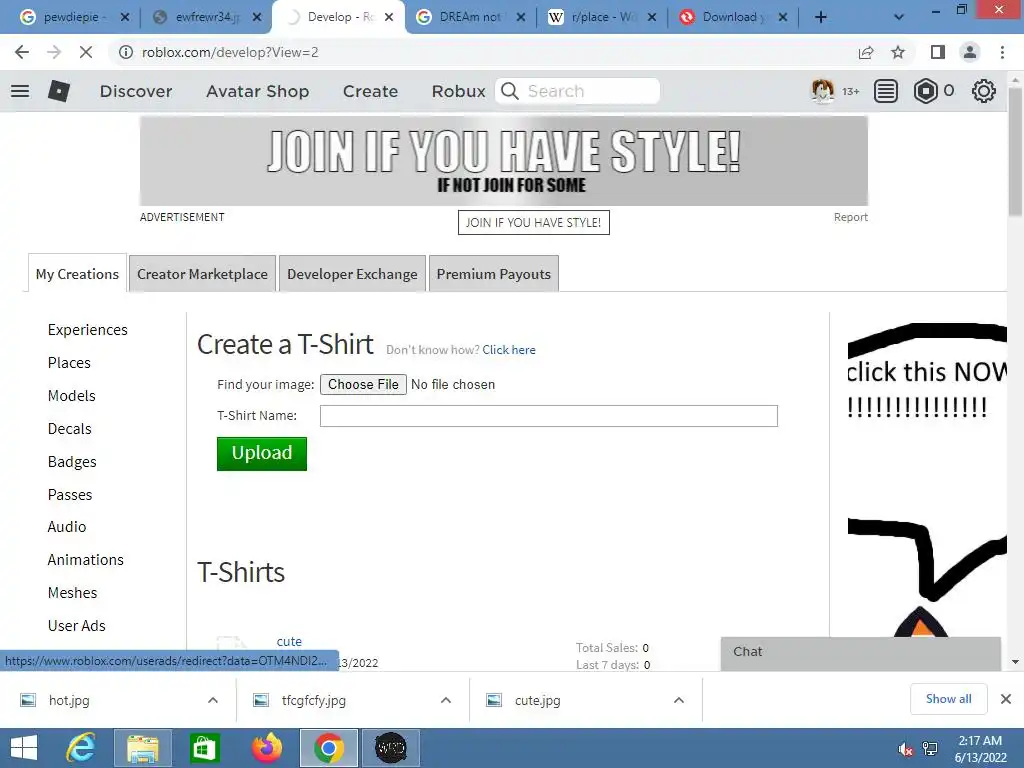Click the page vertical scrollbar thumb

[x=1015, y=152]
